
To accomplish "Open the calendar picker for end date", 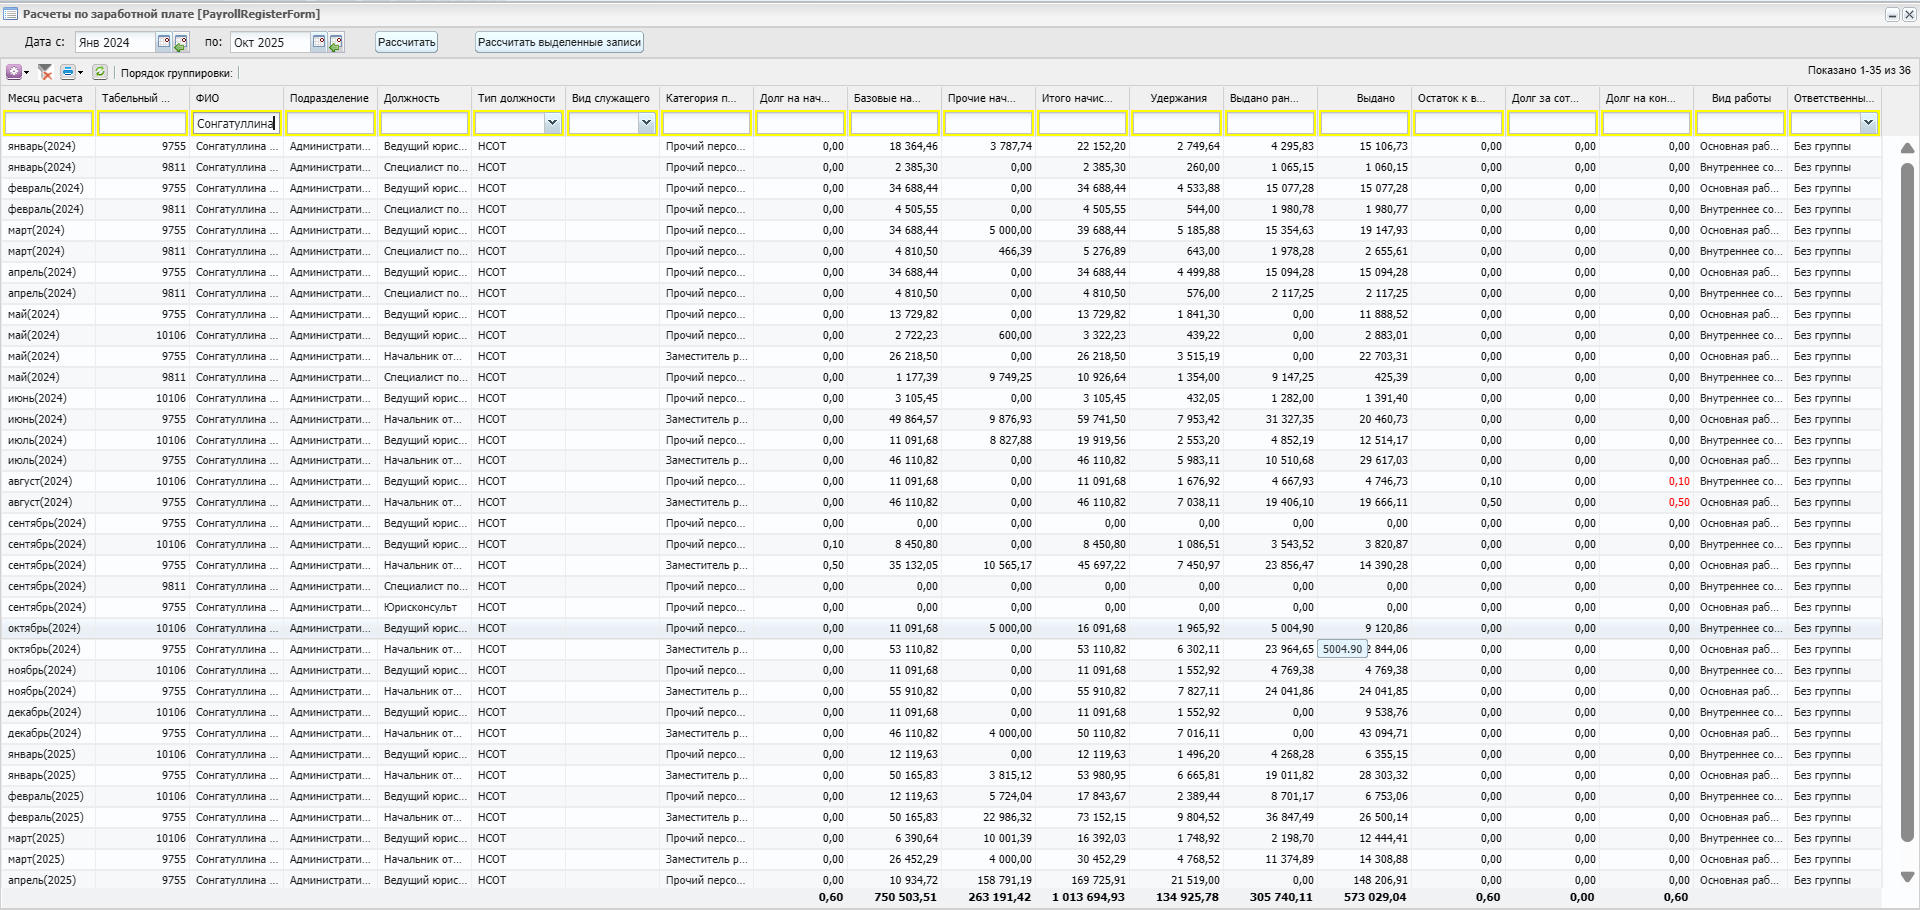I will pyautogui.click(x=319, y=42).
